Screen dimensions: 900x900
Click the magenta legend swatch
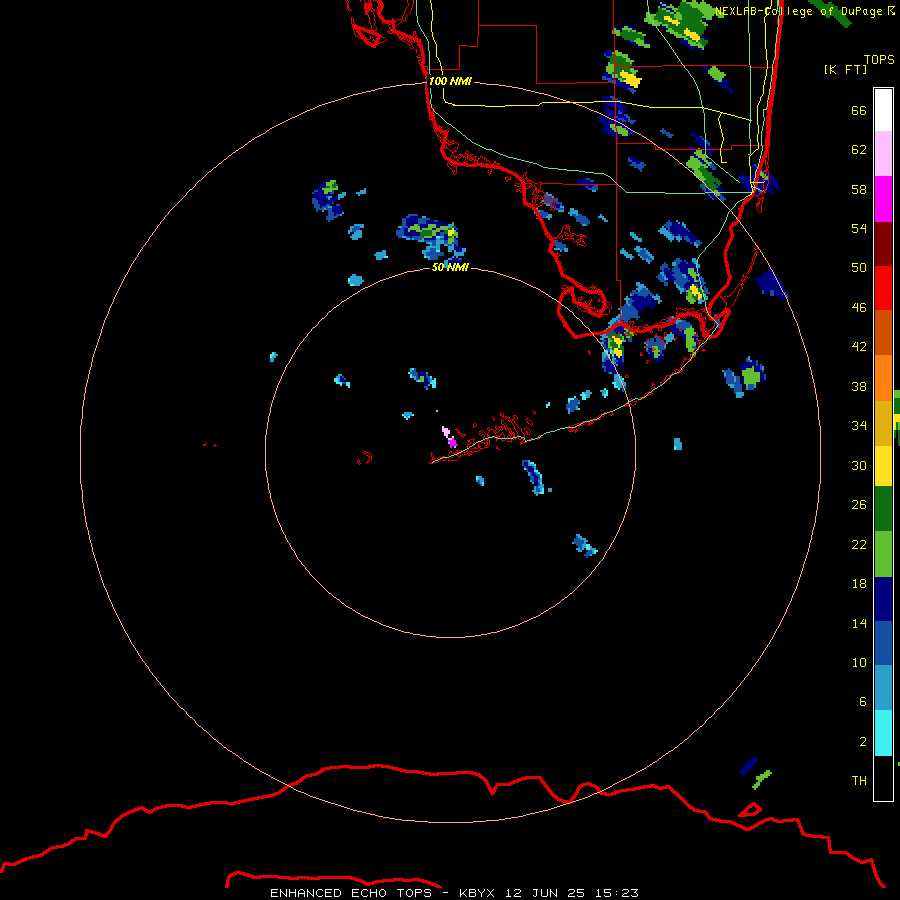tap(883, 199)
